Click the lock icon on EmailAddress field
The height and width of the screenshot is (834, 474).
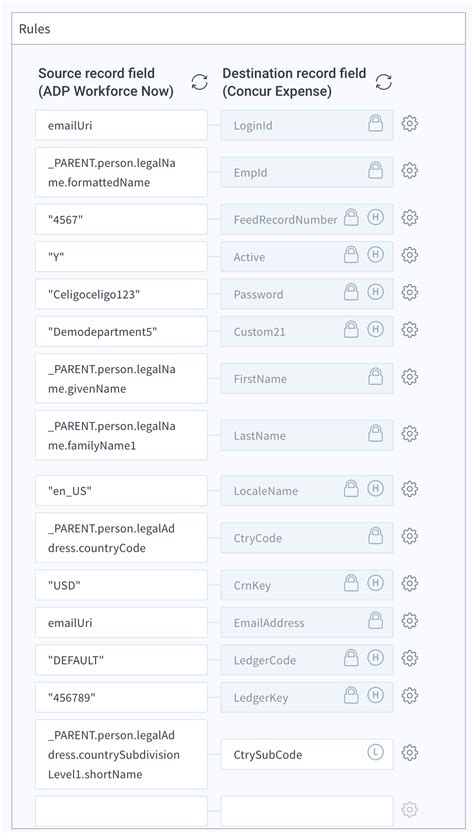(376, 621)
